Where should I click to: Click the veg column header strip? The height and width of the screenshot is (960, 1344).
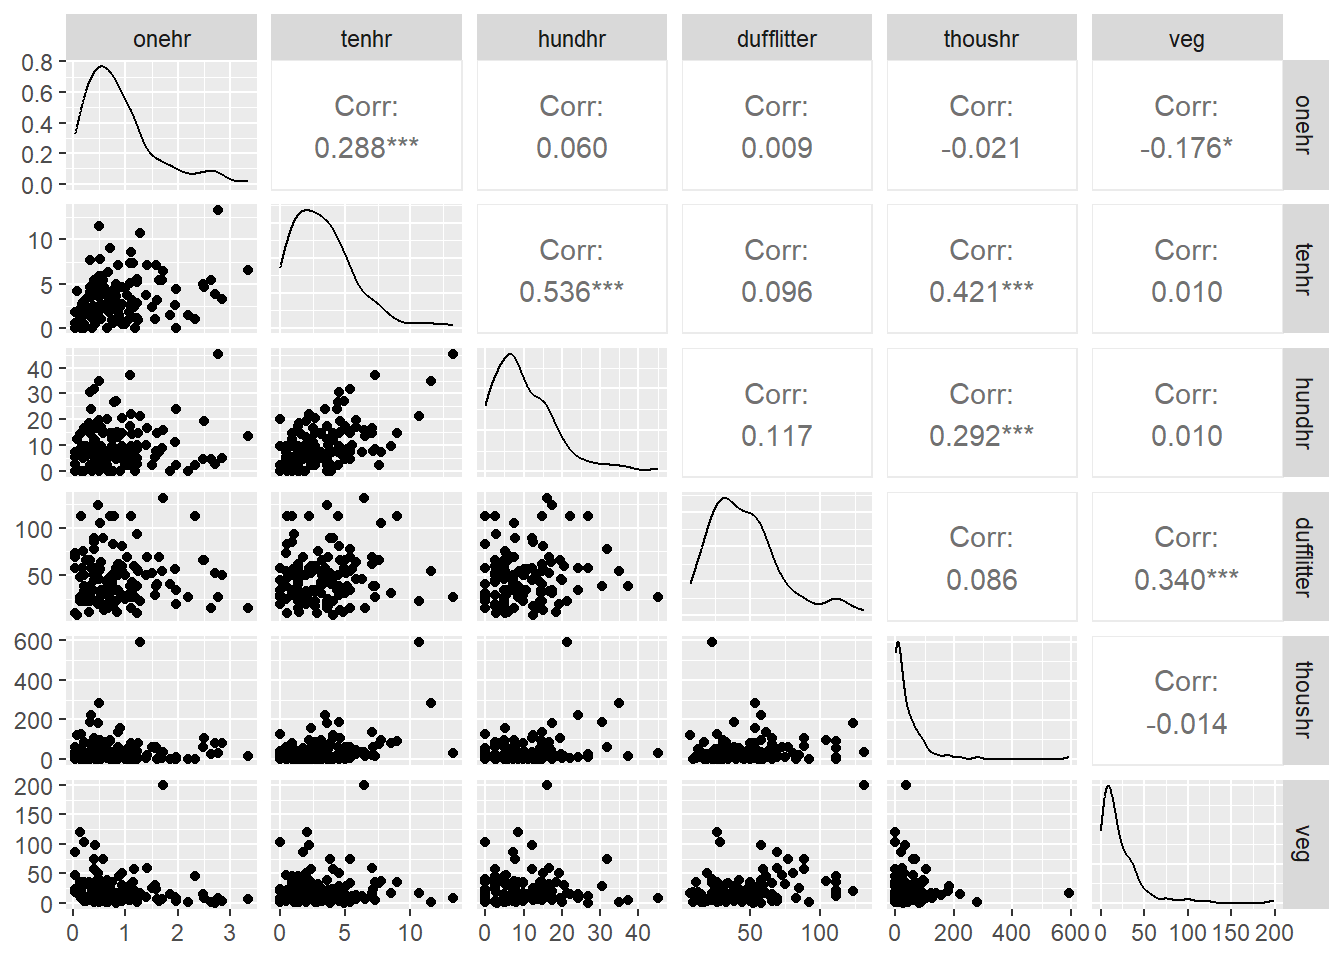click(1186, 39)
